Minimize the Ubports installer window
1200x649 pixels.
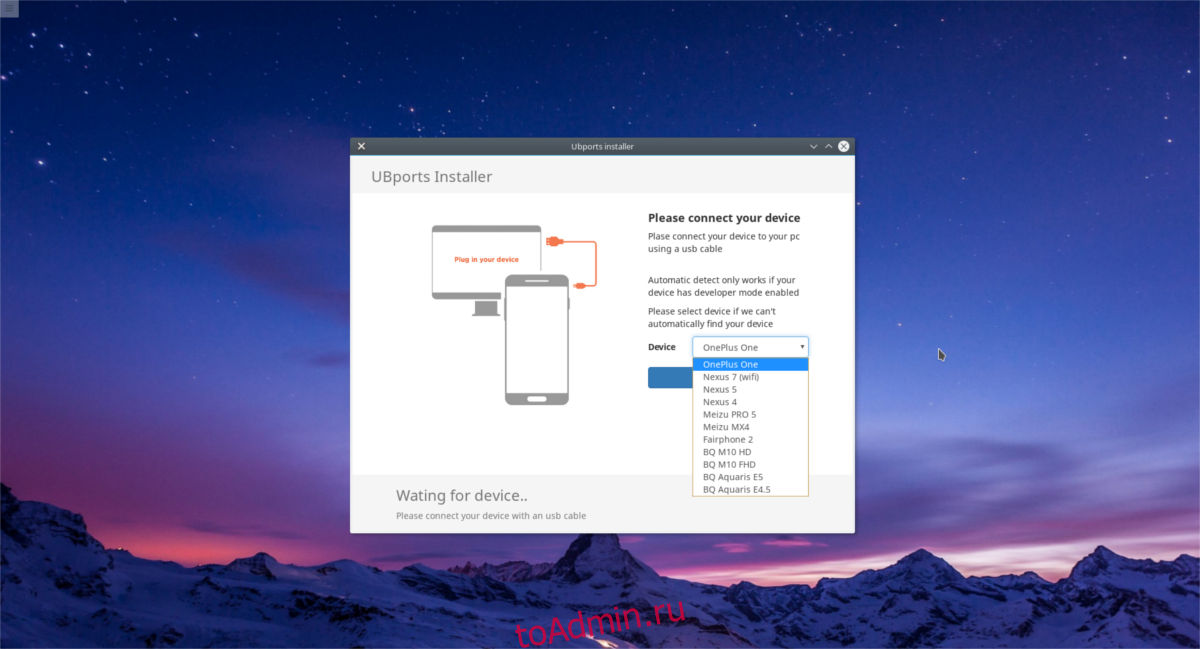814,146
